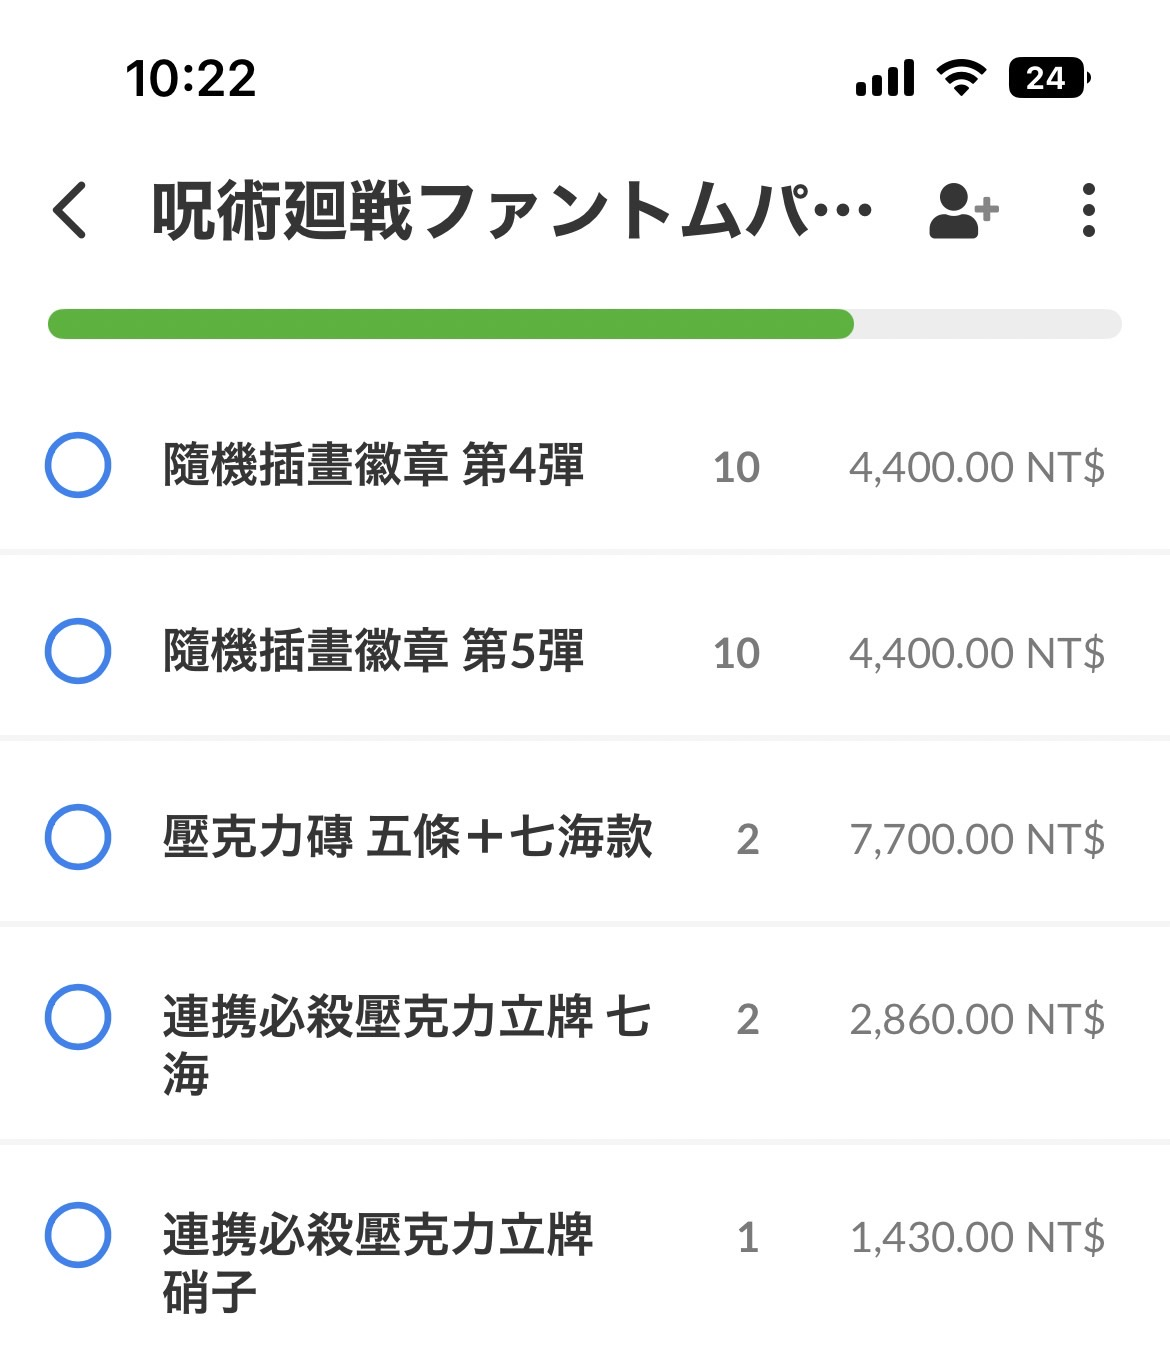
Task: Tap the back arrow icon
Action: click(70, 210)
